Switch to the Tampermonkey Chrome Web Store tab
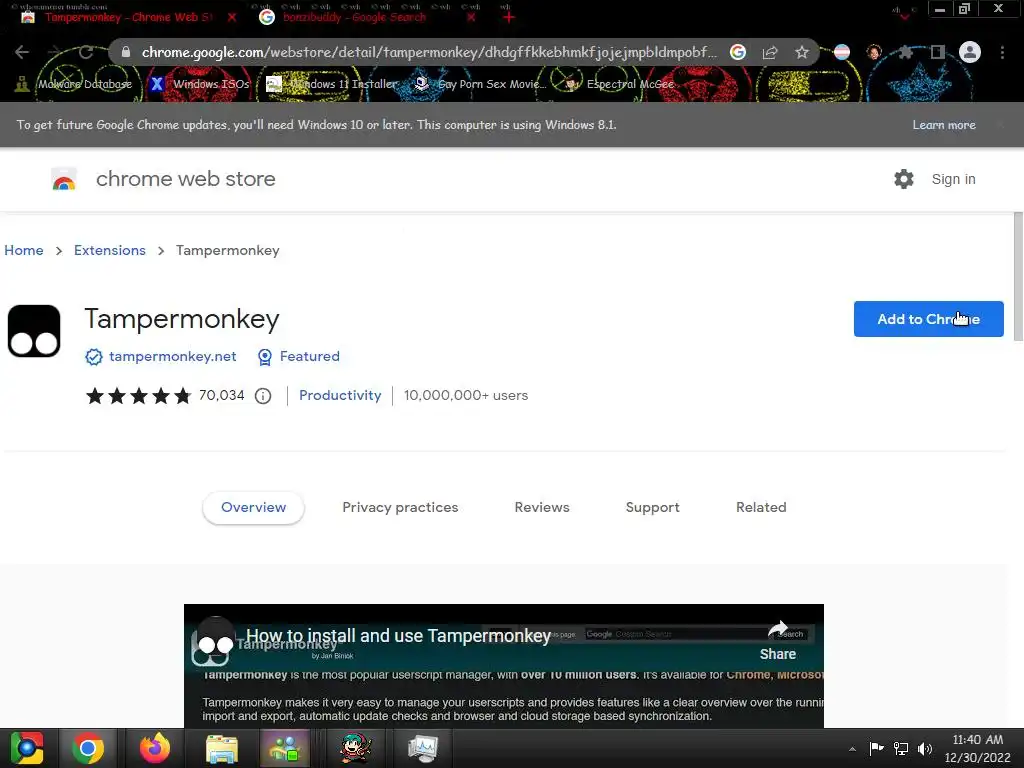The width and height of the screenshot is (1024, 768). pyautogui.click(x=129, y=17)
